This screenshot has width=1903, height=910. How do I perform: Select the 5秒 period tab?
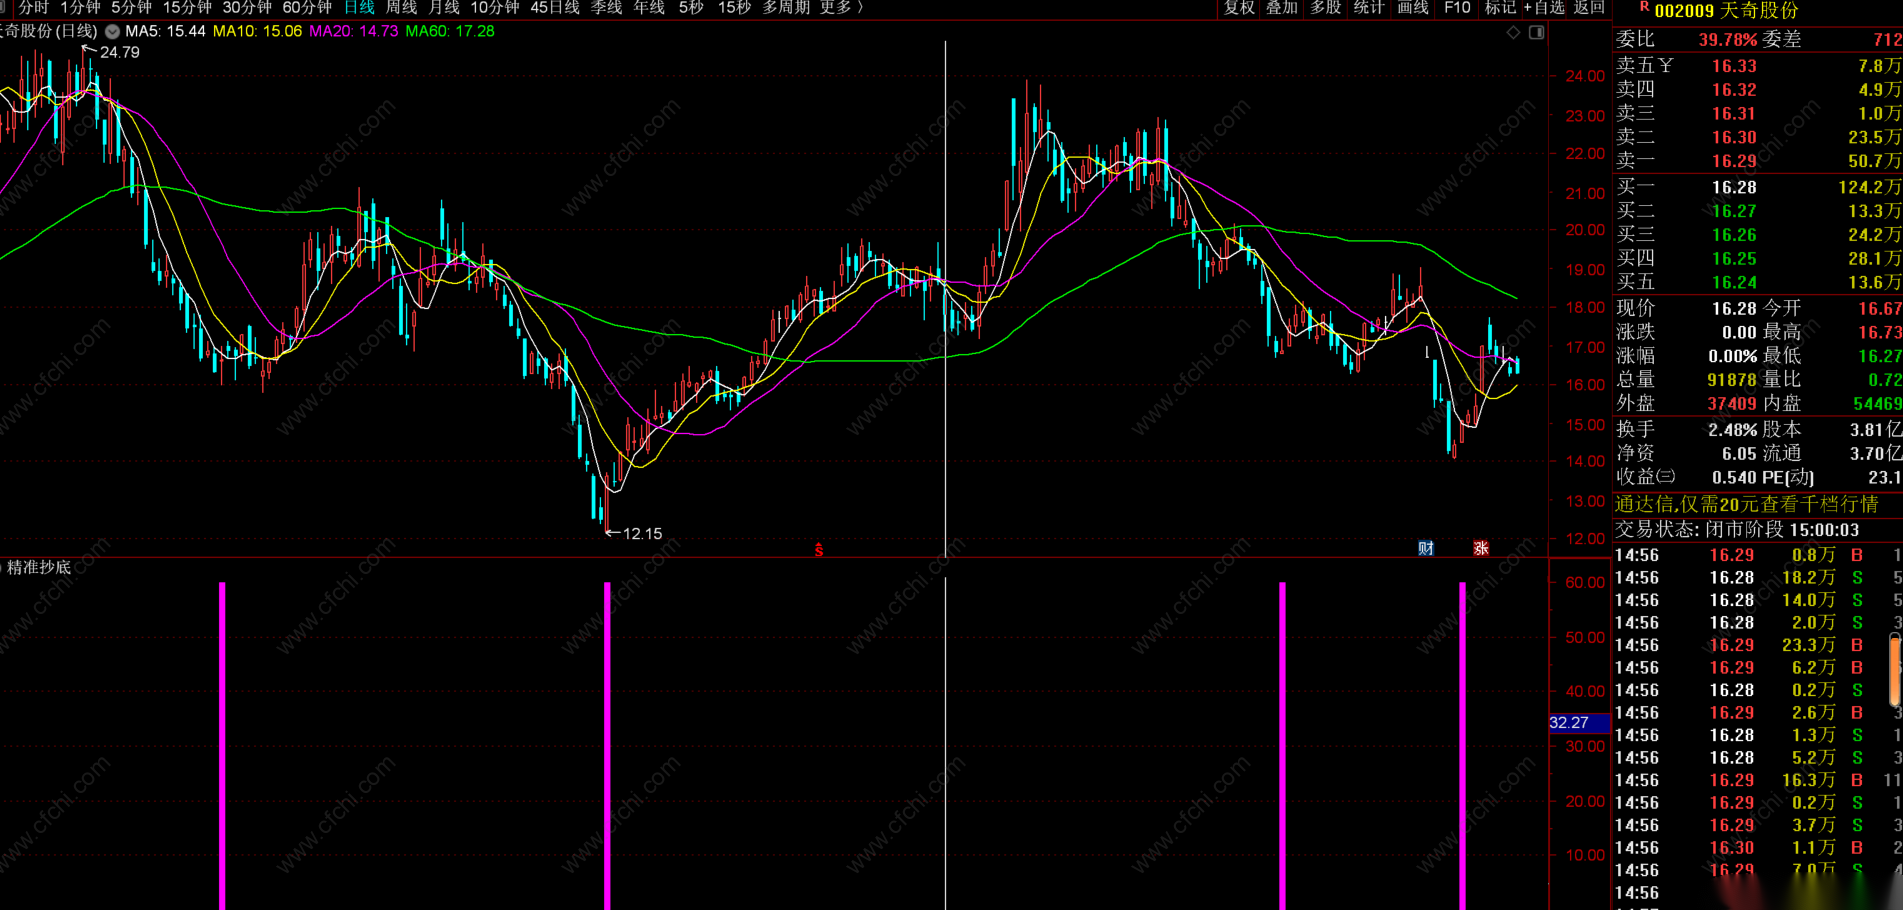pos(691,8)
